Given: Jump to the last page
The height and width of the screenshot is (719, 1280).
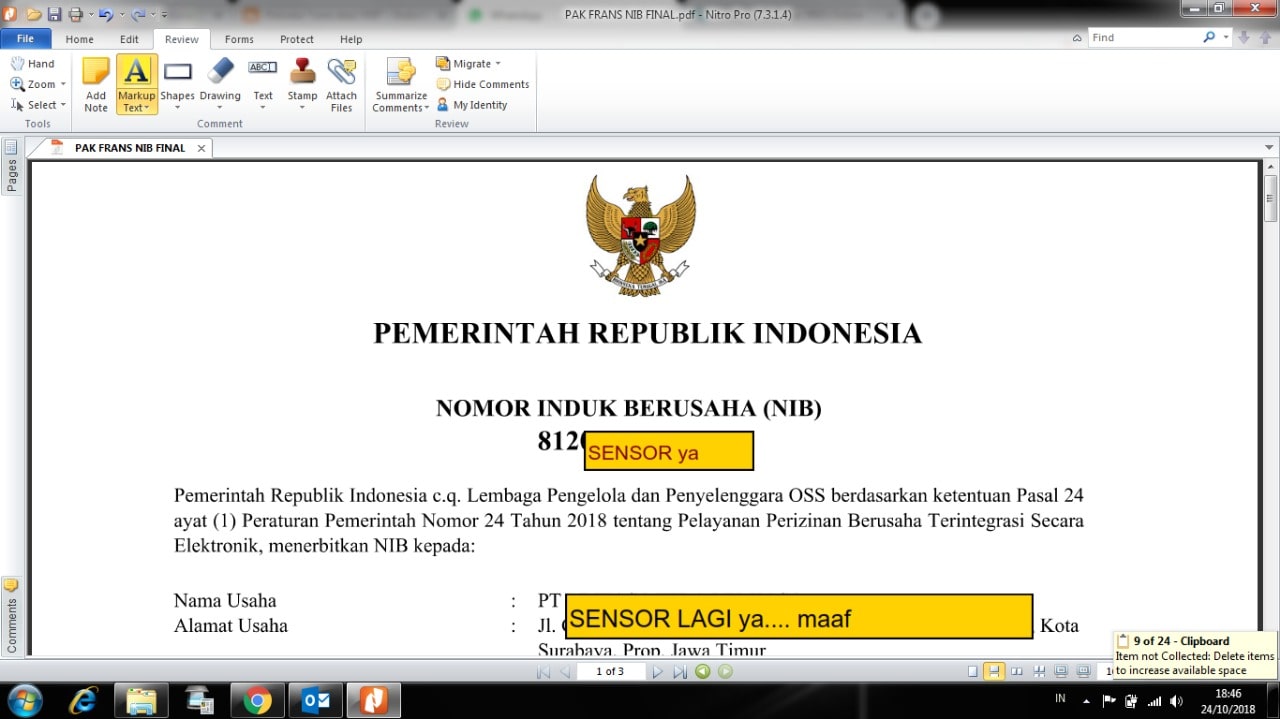Looking at the screenshot, I should click(x=679, y=672).
